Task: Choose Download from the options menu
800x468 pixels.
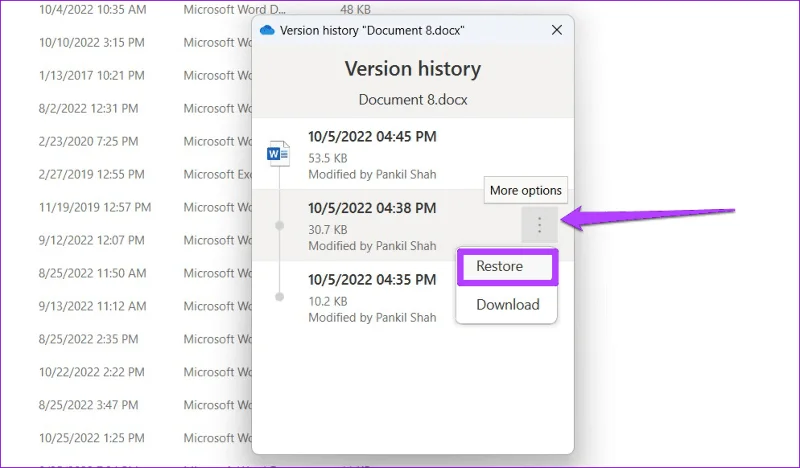Action: pos(507,305)
